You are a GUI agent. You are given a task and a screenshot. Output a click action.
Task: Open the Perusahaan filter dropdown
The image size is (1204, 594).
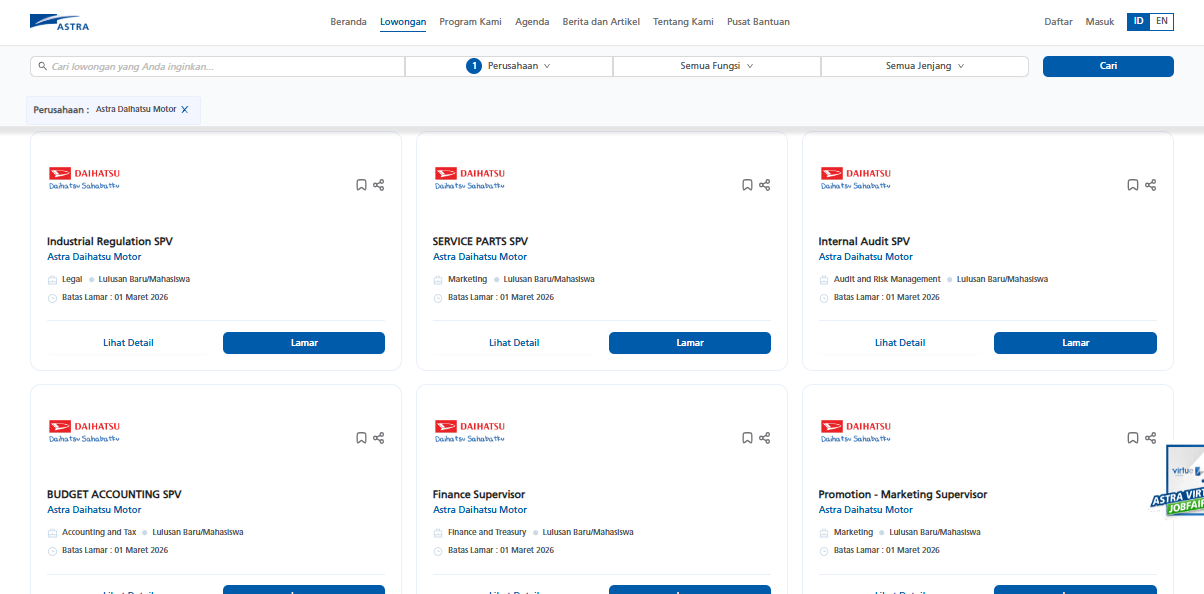pyautogui.click(x=509, y=66)
